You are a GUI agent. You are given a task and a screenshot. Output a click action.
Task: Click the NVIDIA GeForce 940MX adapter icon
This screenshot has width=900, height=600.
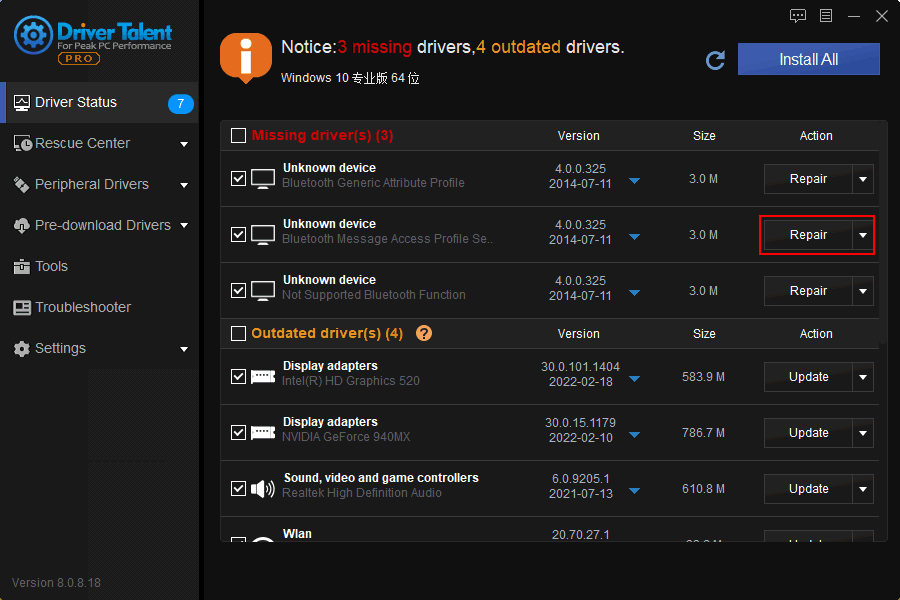point(263,432)
